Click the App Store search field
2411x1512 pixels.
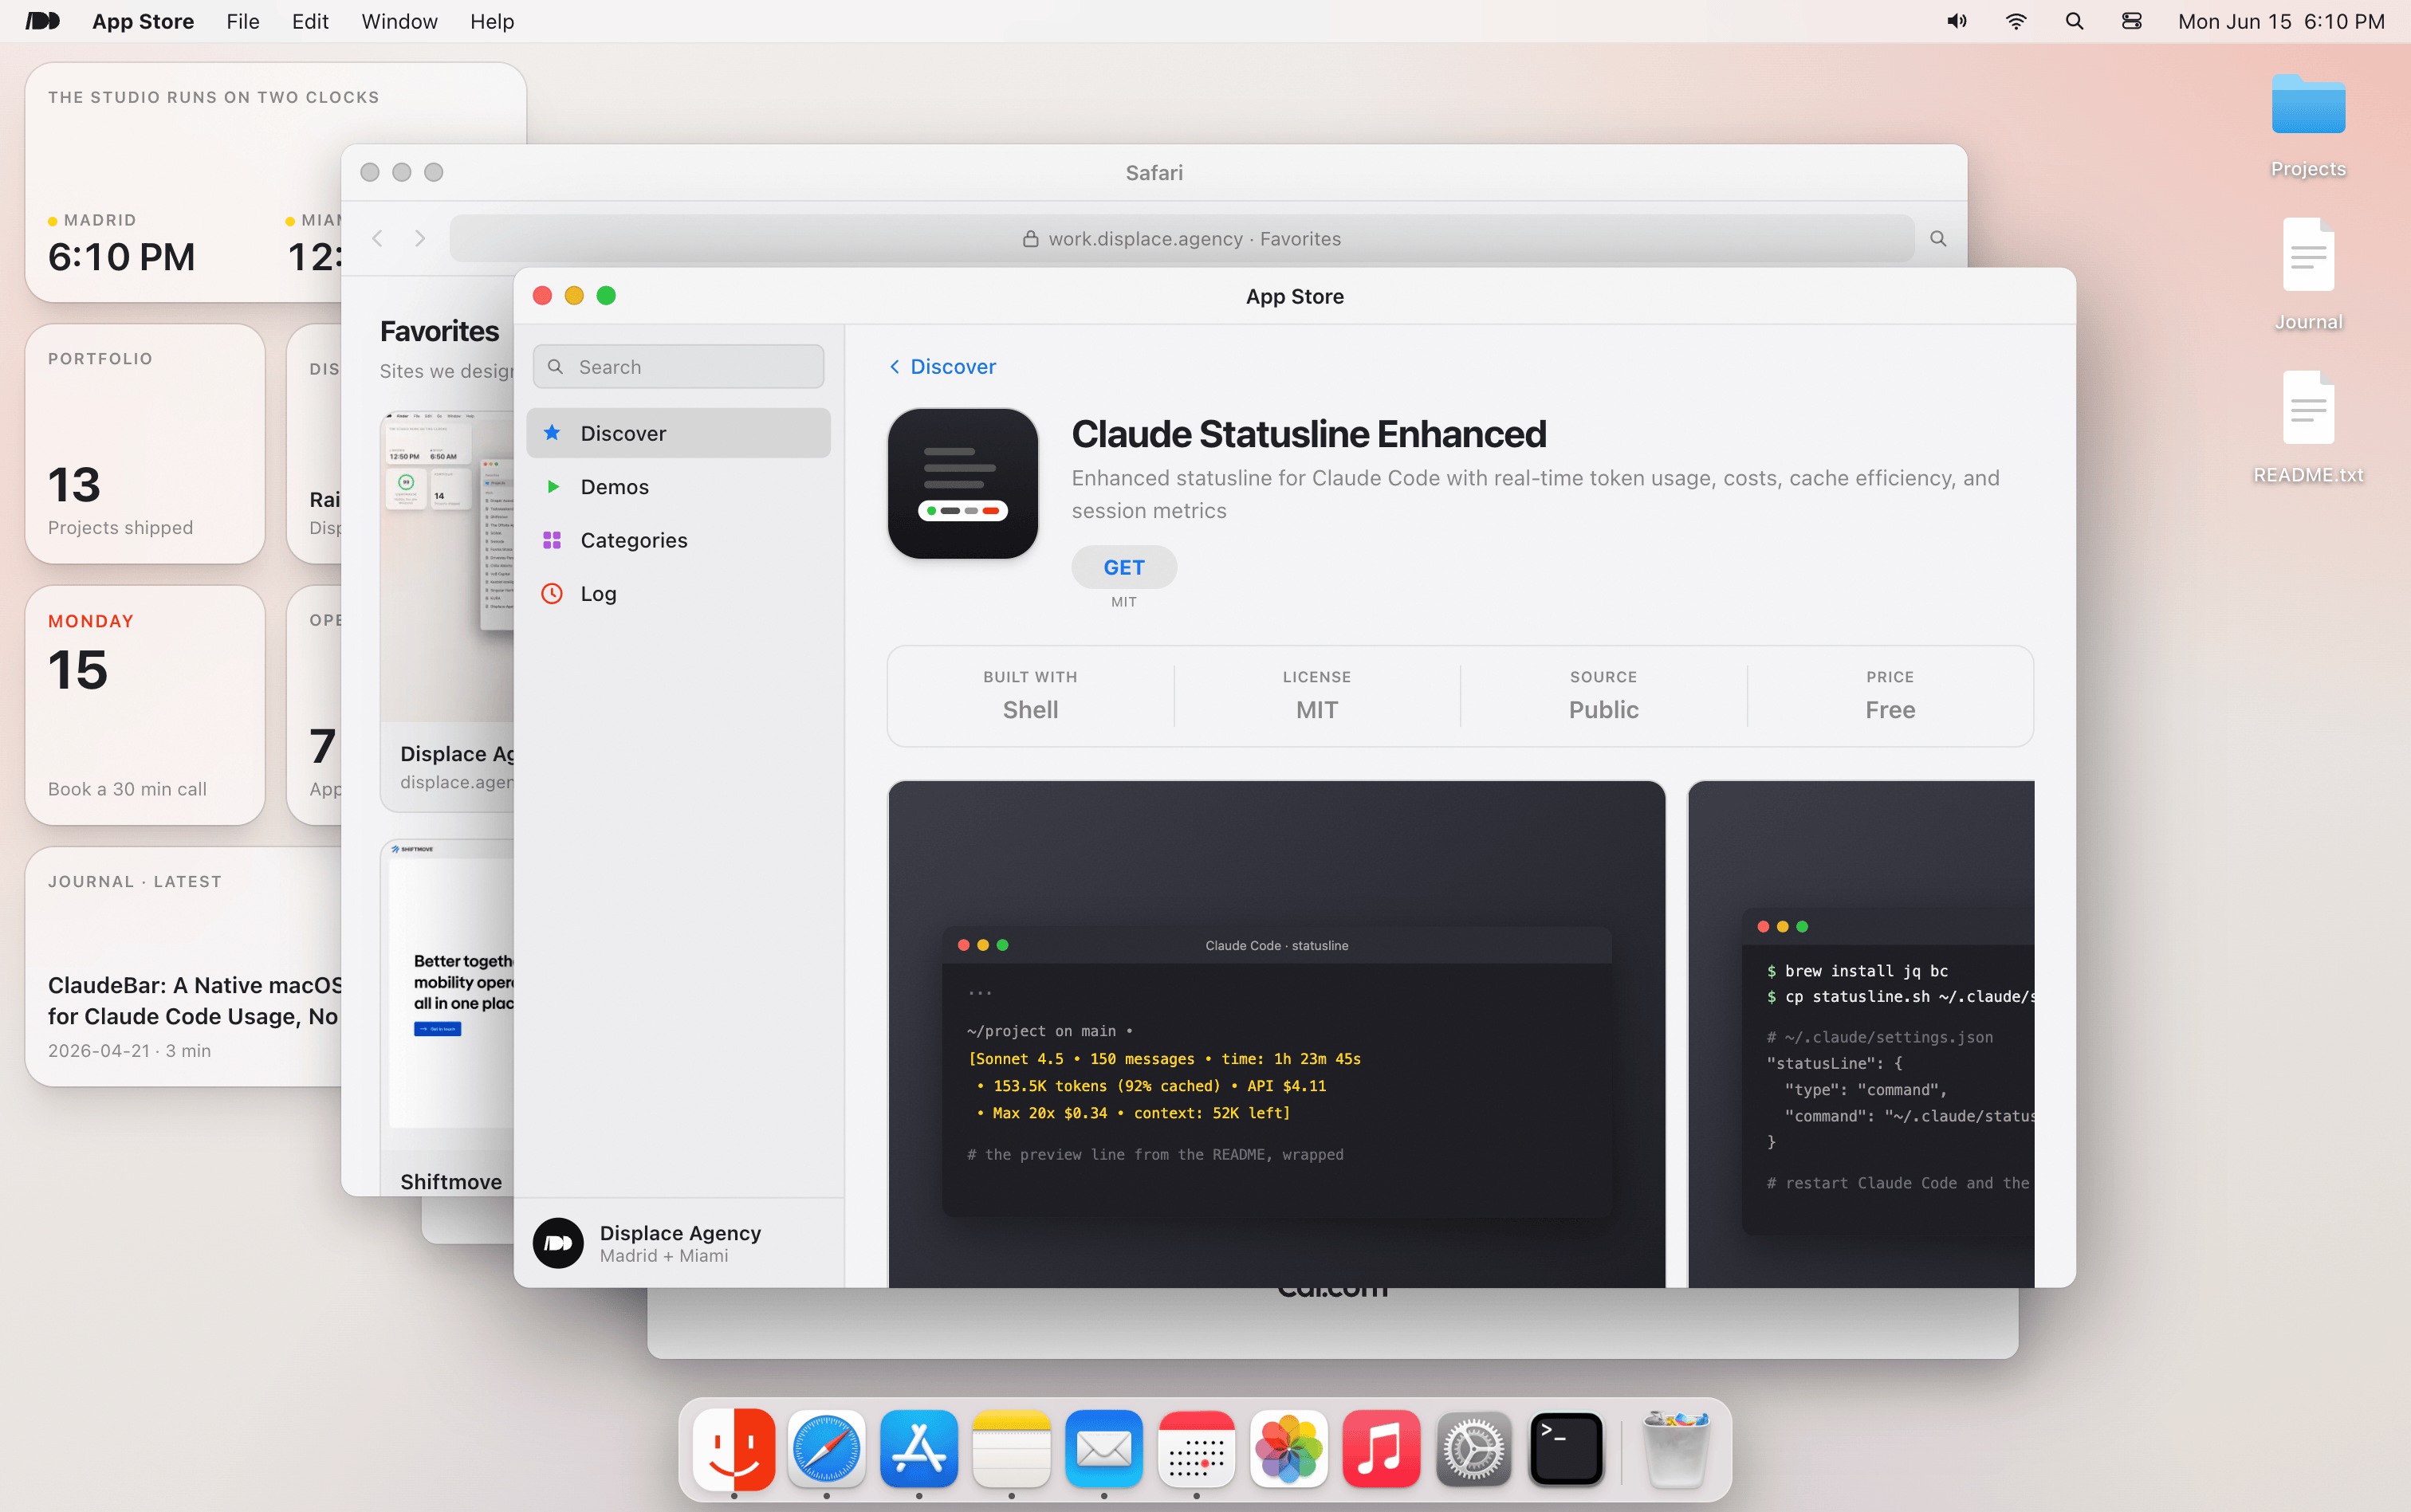click(x=678, y=367)
